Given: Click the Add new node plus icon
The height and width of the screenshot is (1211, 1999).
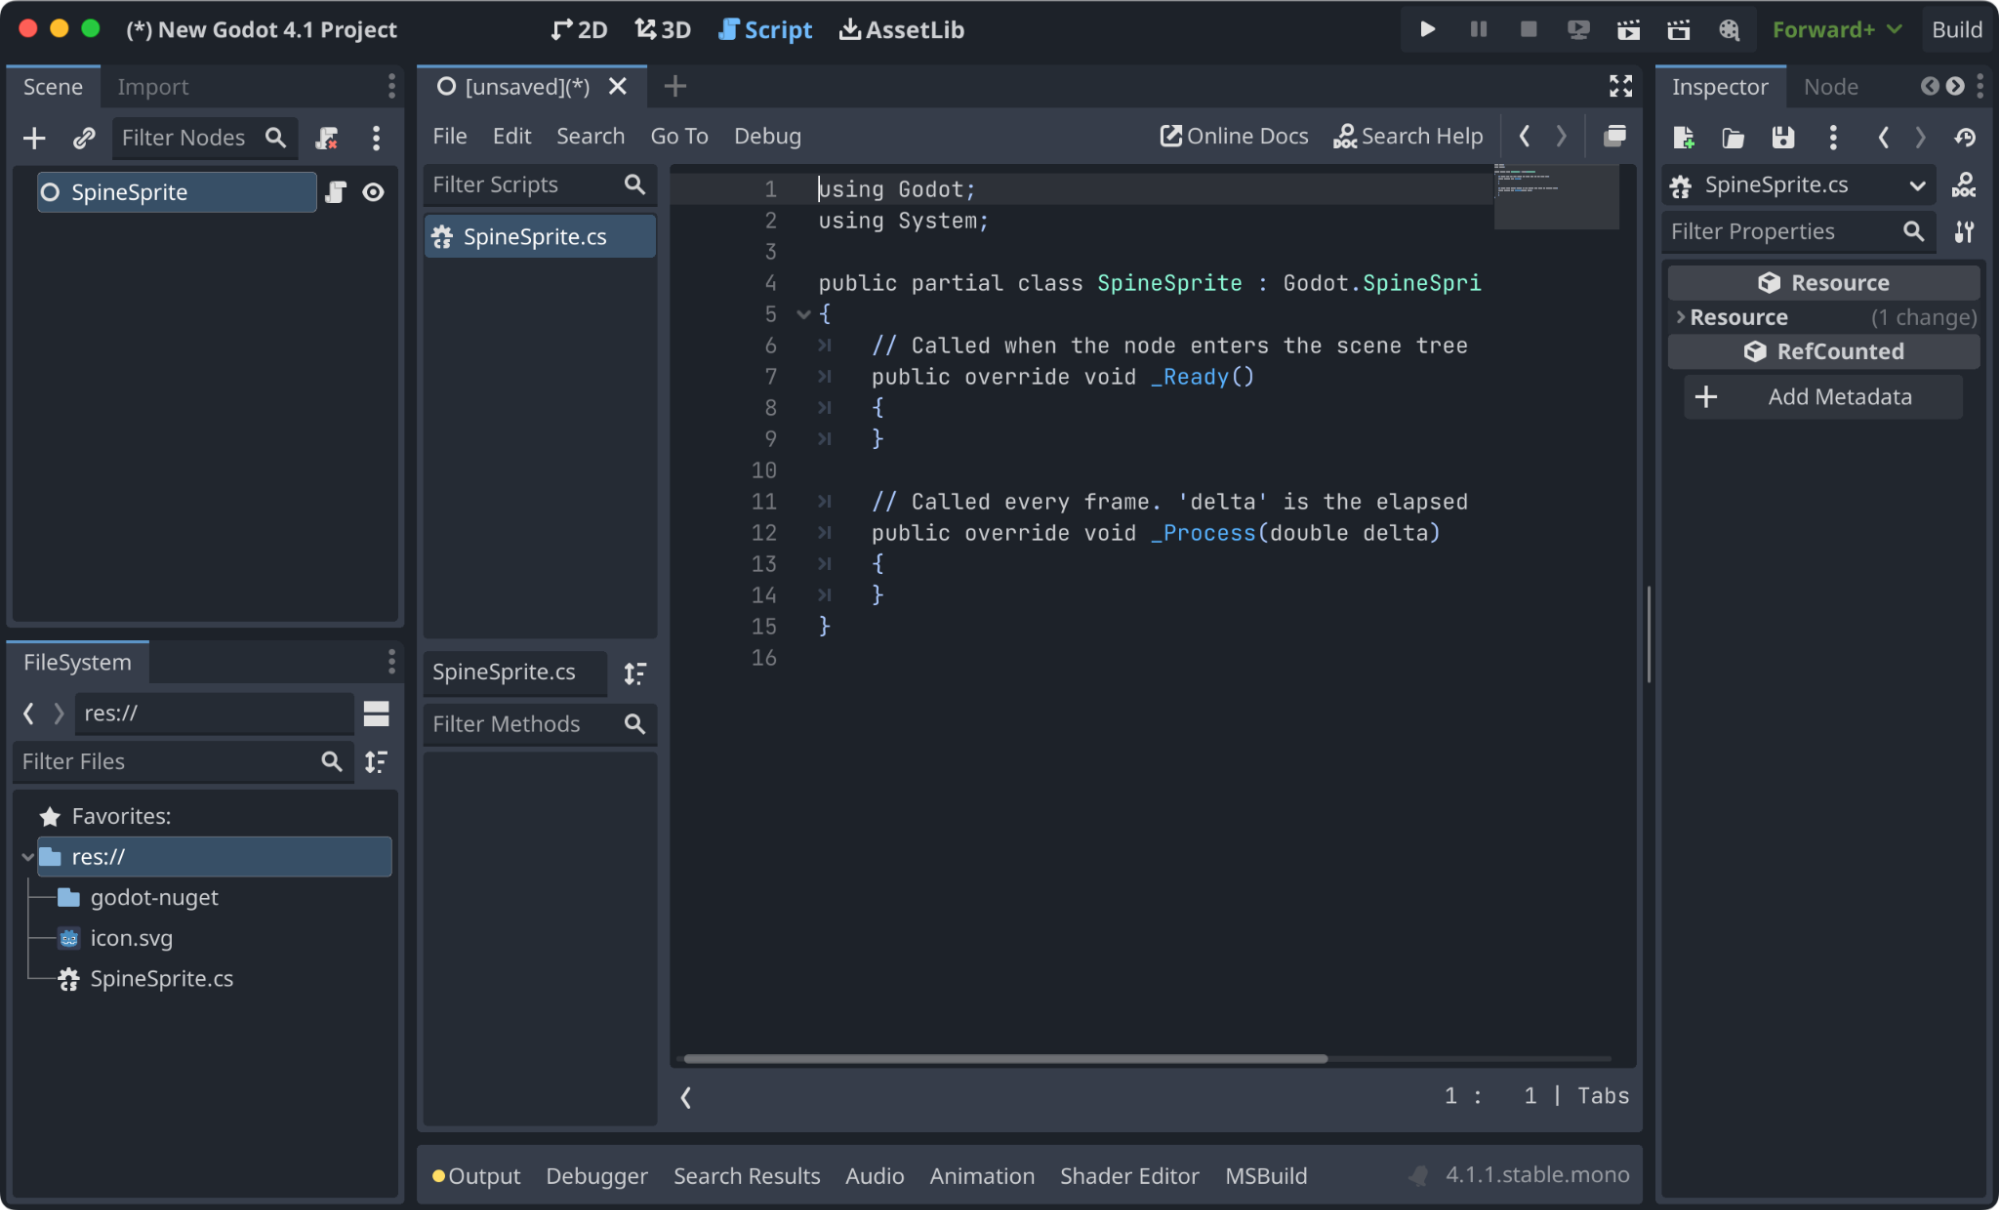Looking at the screenshot, I should click(34, 137).
